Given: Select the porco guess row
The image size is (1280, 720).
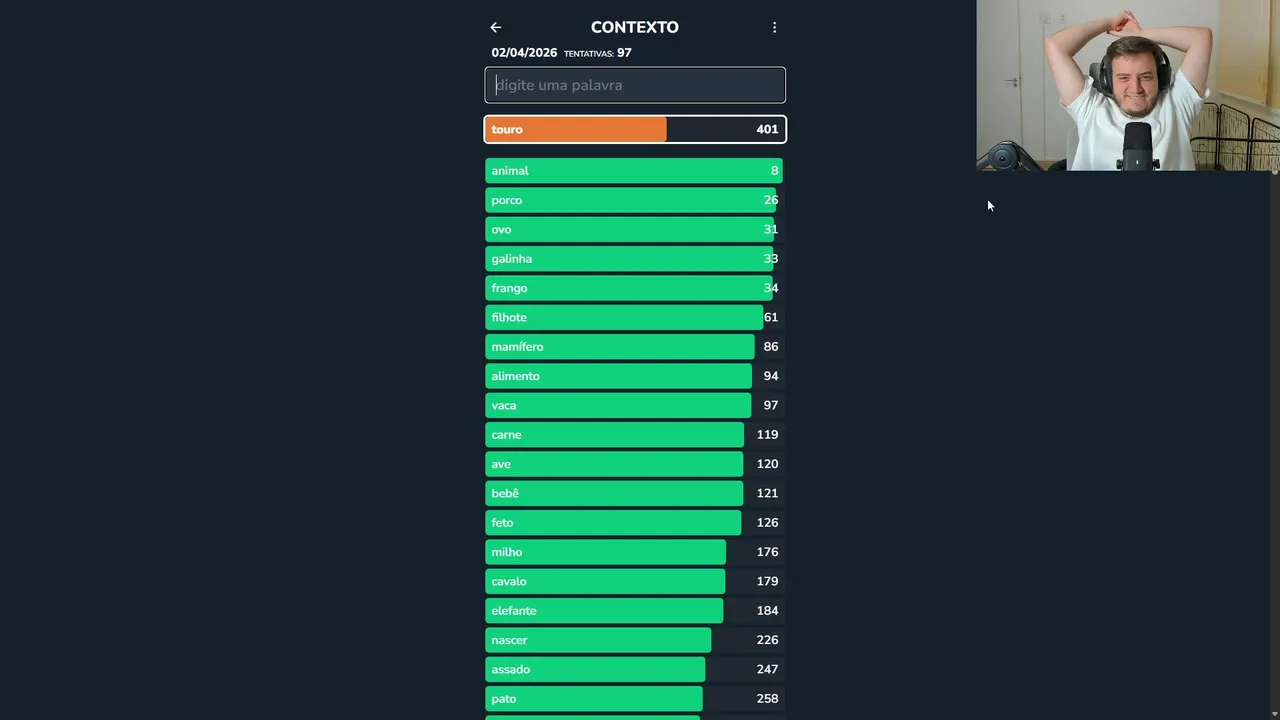Looking at the screenshot, I should 635,200.
